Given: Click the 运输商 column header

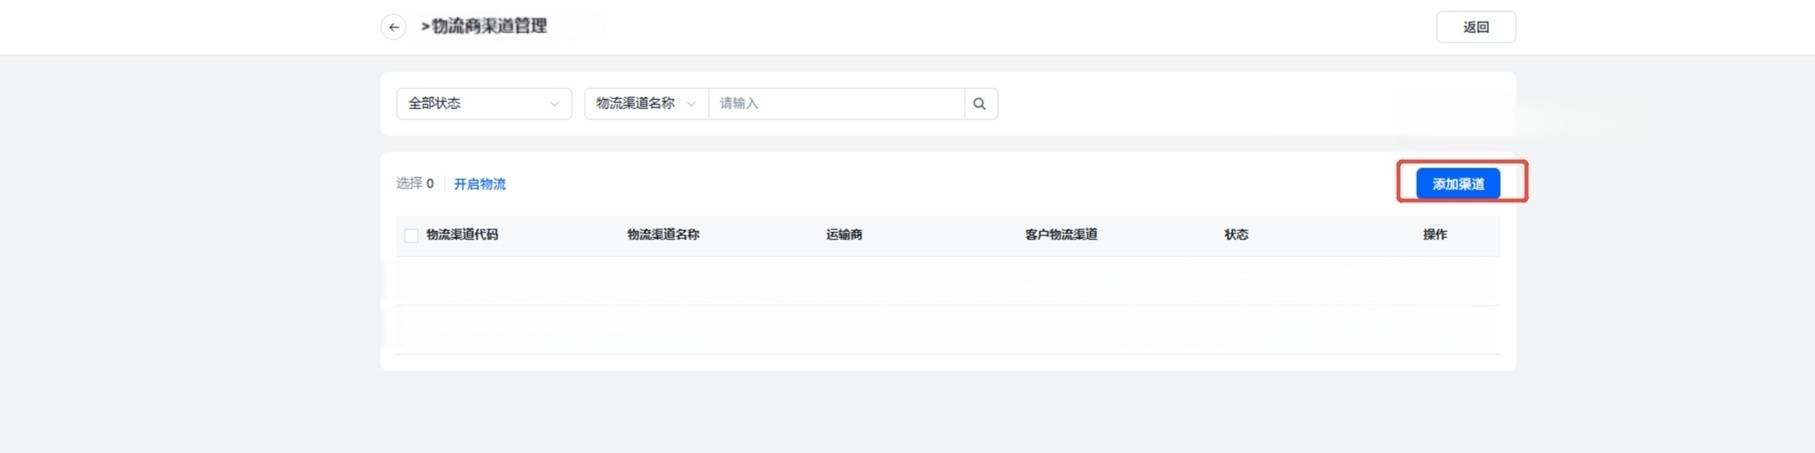Looking at the screenshot, I should click(844, 235).
